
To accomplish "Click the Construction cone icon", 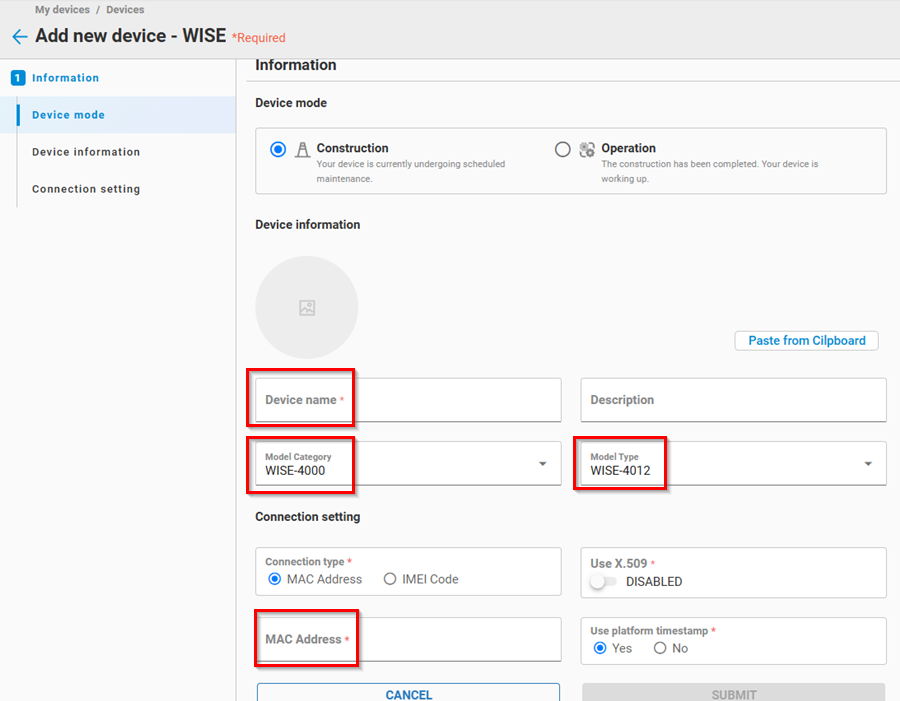I will point(302,149).
